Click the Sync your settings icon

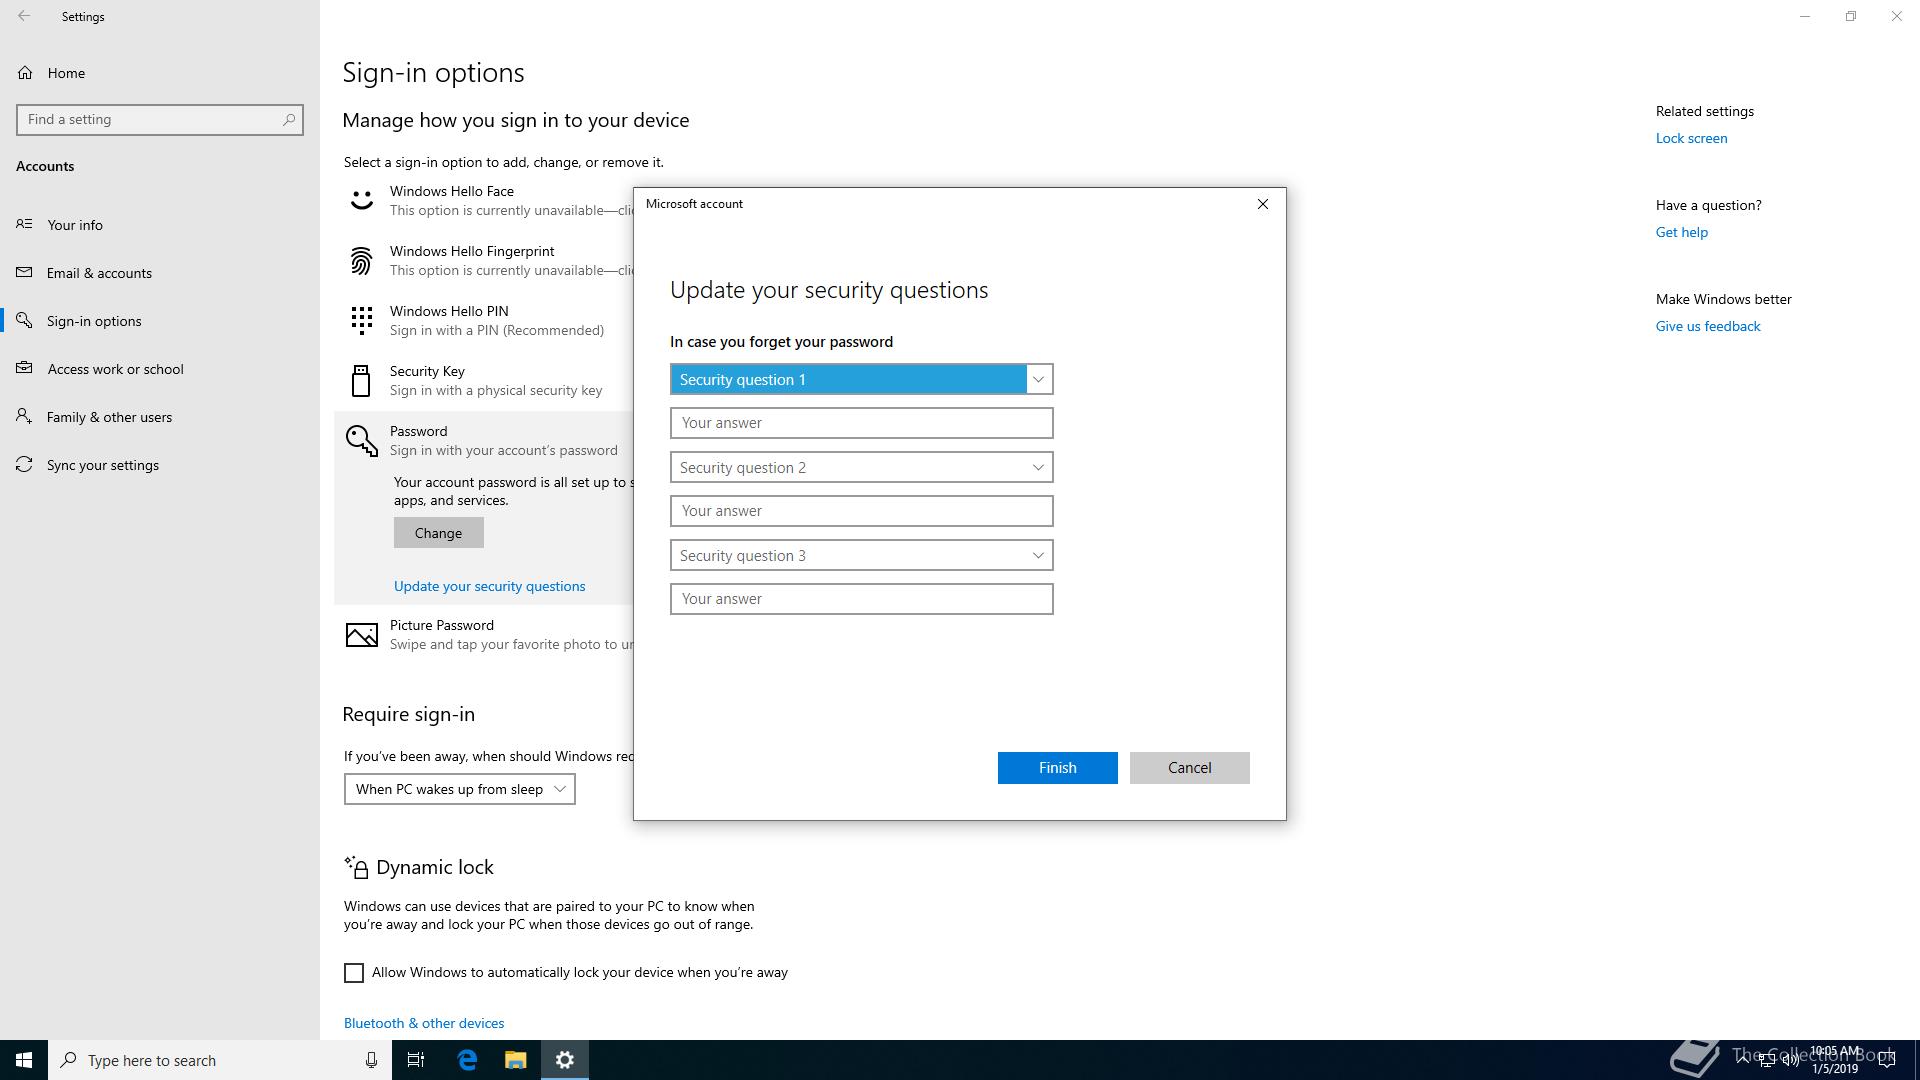click(x=25, y=464)
